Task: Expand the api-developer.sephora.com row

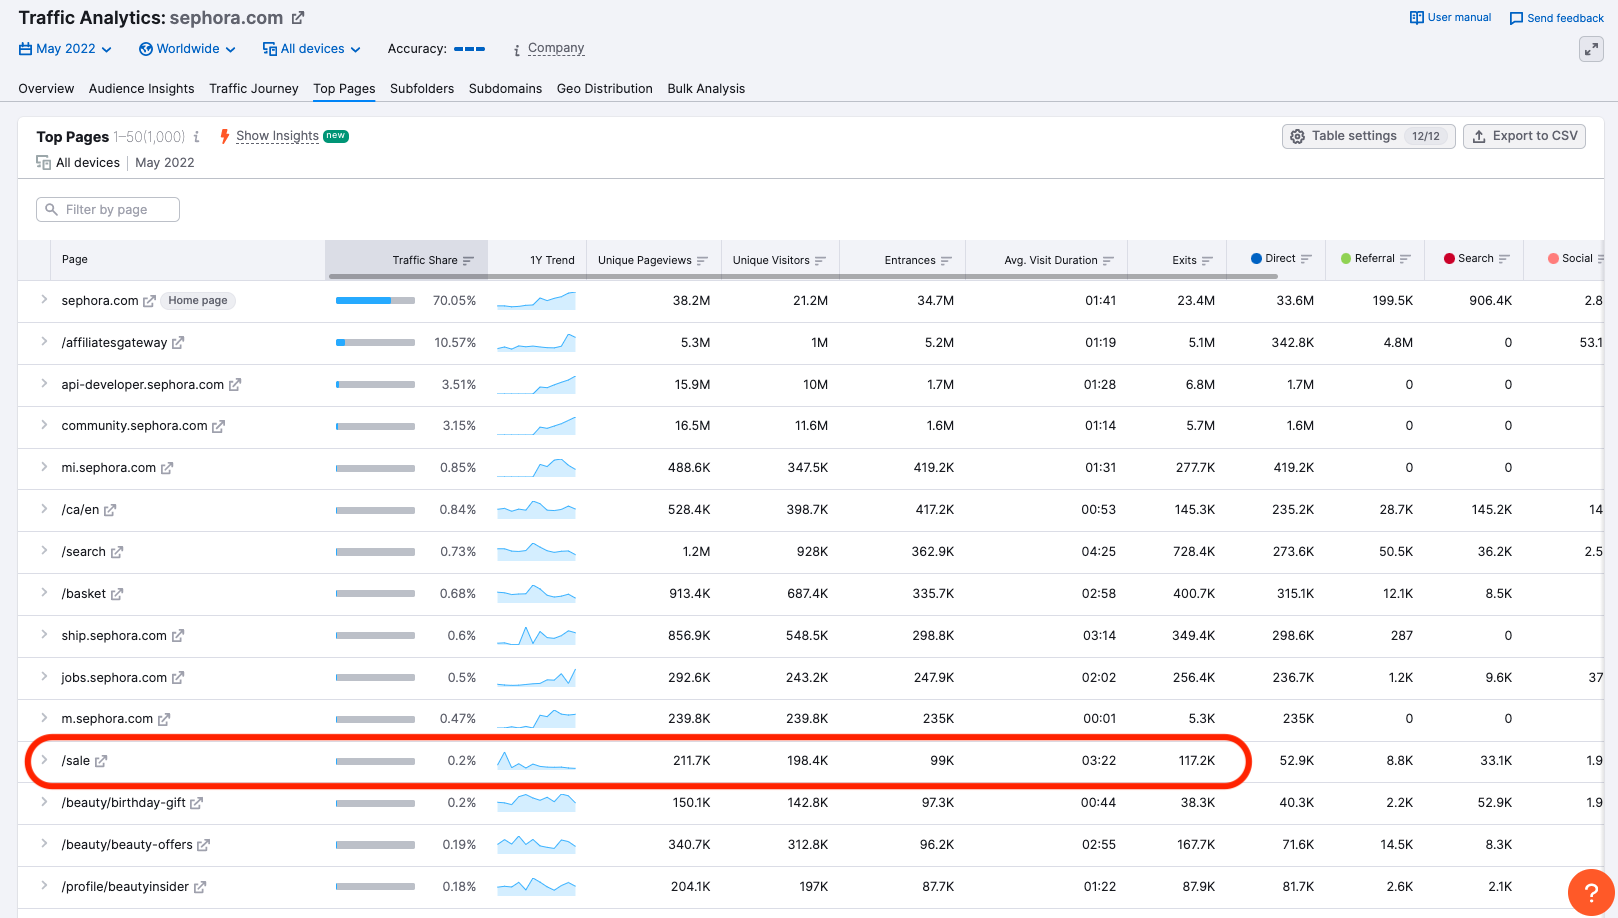Action: (x=44, y=384)
